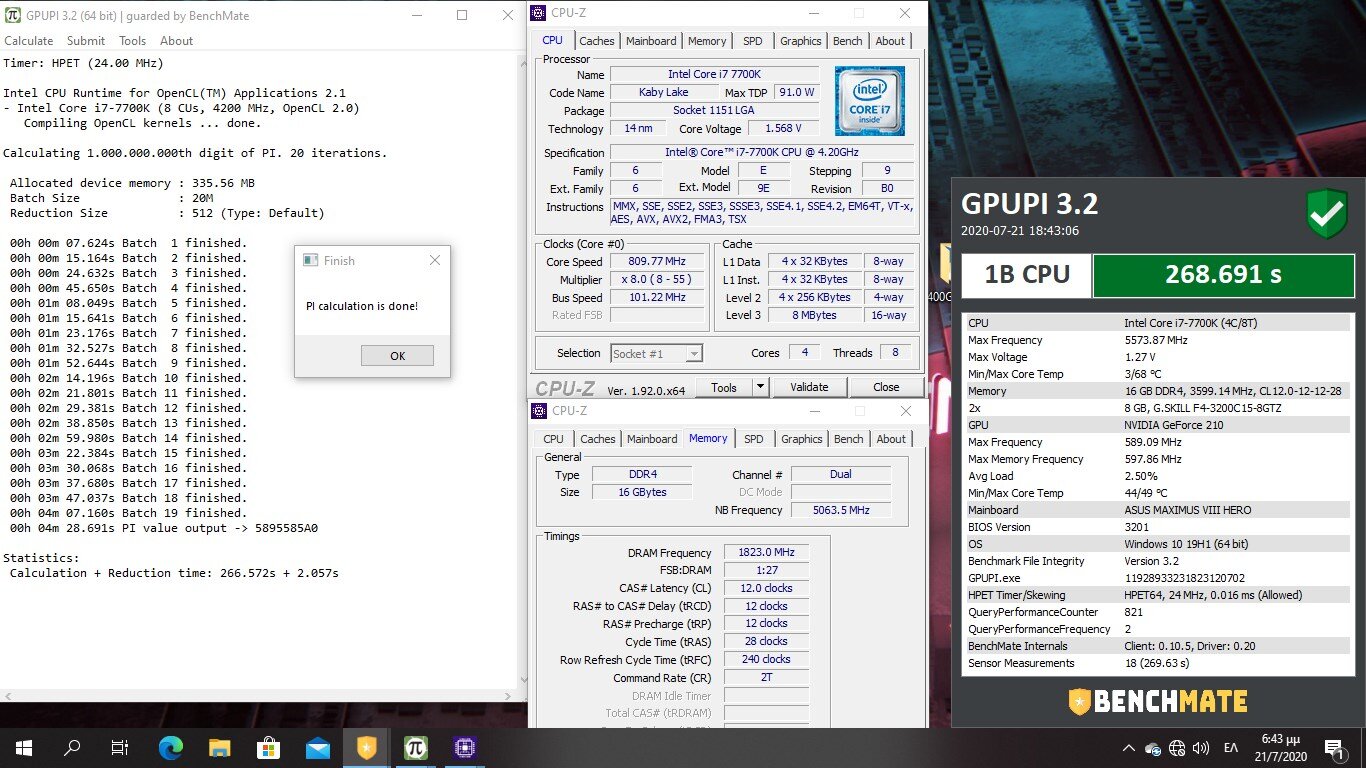Open the Mail app from the taskbar
Viewport: 1366px width, 768px height.
317,748
